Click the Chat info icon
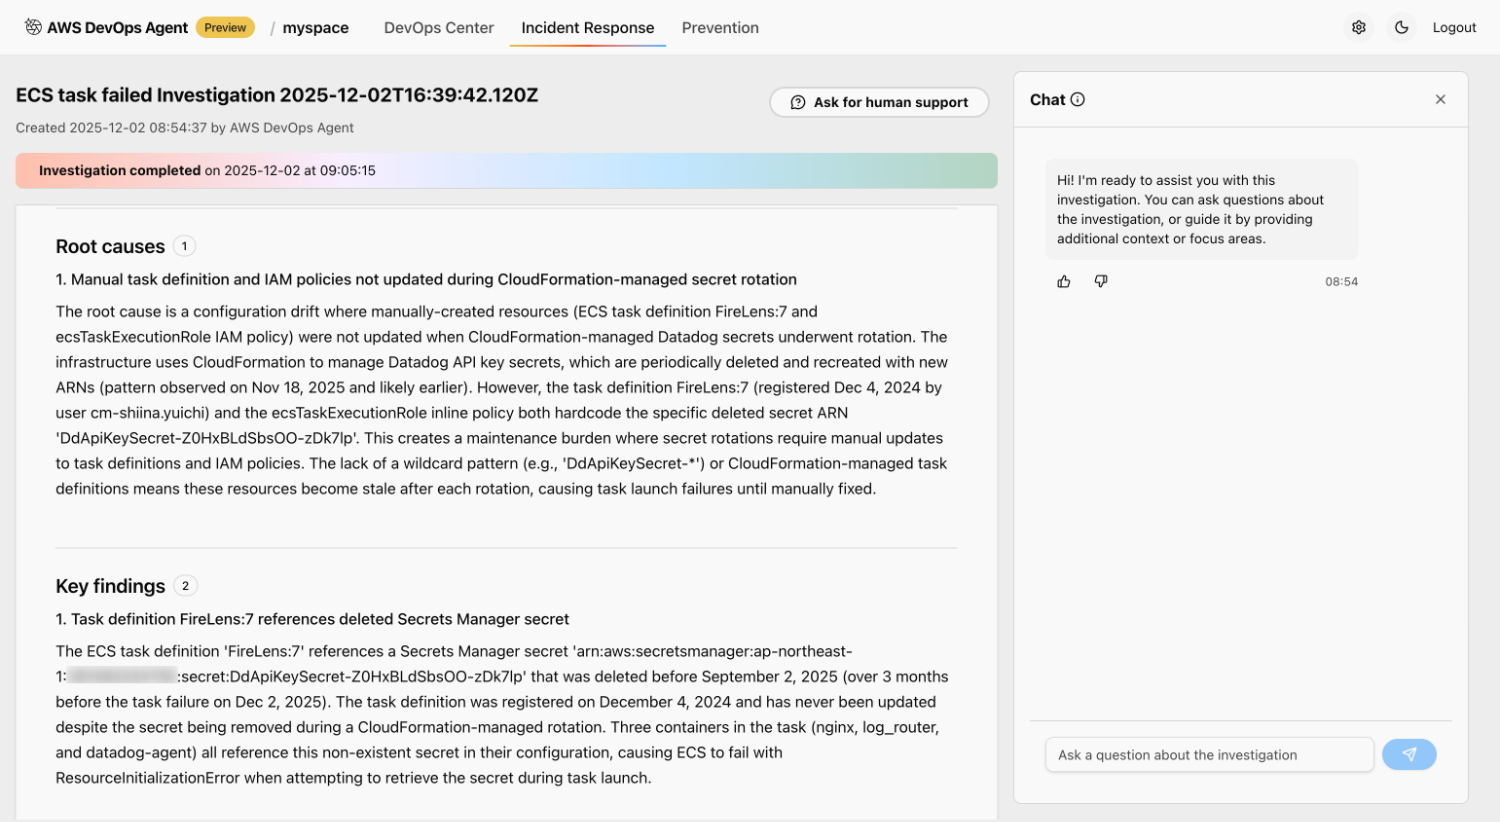Image resolution: width=1500 pixels, height=822 pixels. point(1078,99)
